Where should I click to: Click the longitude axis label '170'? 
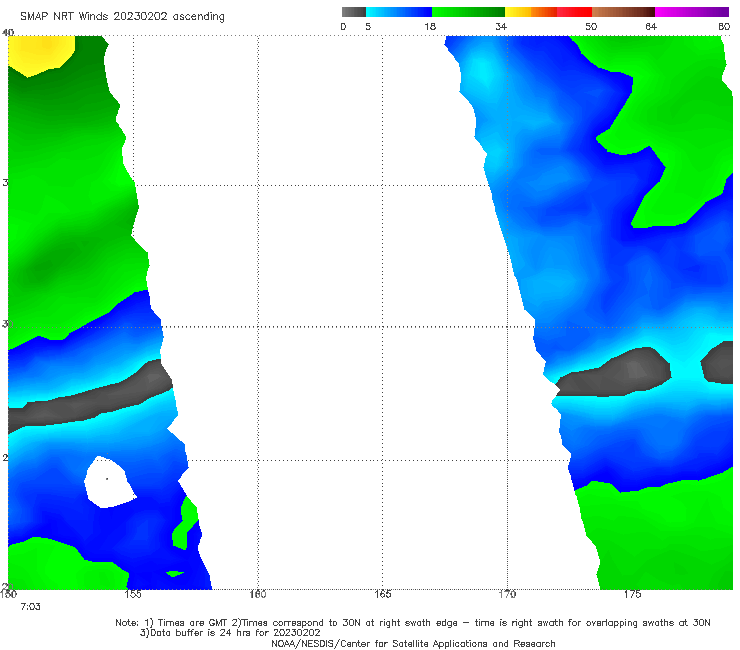pos(507,594)
